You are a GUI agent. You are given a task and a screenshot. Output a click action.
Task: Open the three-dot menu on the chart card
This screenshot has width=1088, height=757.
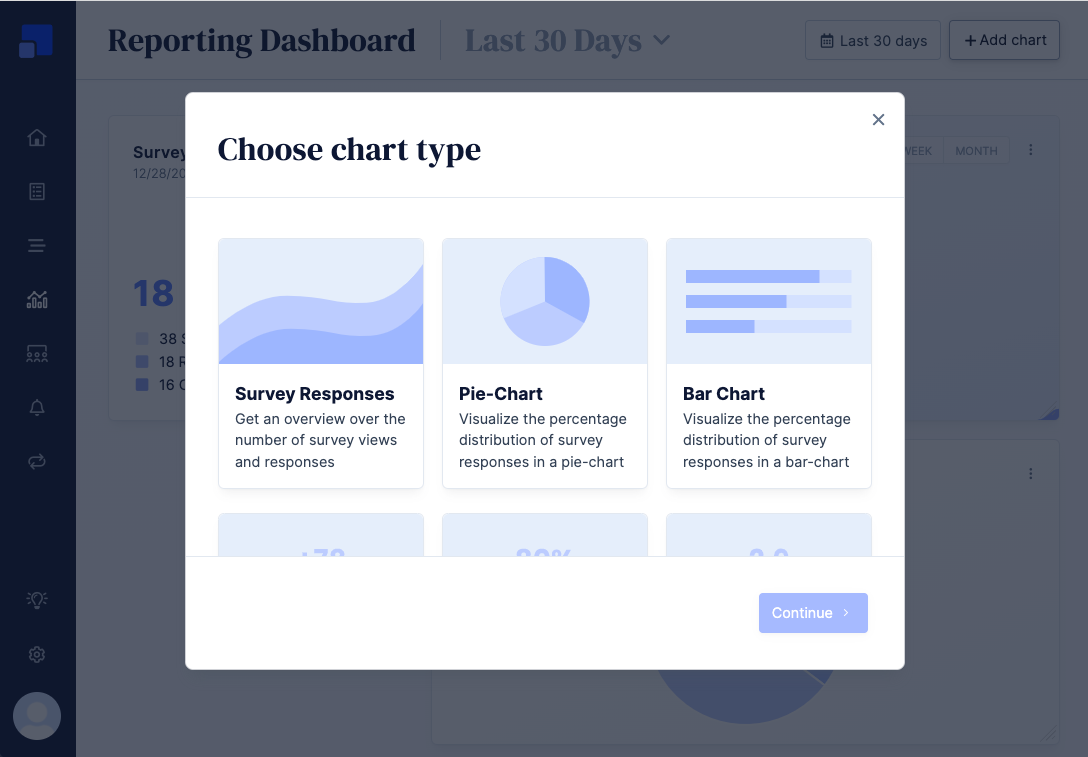point(1031,149)
